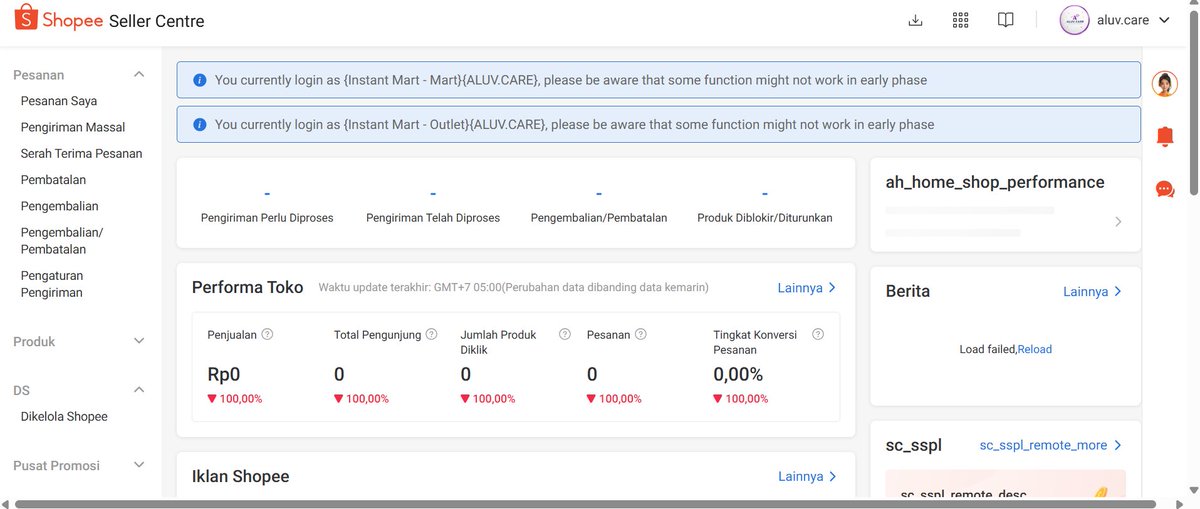Image resolution: width=1200 pixels, height=509 pixels.
Task: Click Tingkat Konversi Pesanan 0,00% value
Action: pyautogui.click(x=738, y=375)
